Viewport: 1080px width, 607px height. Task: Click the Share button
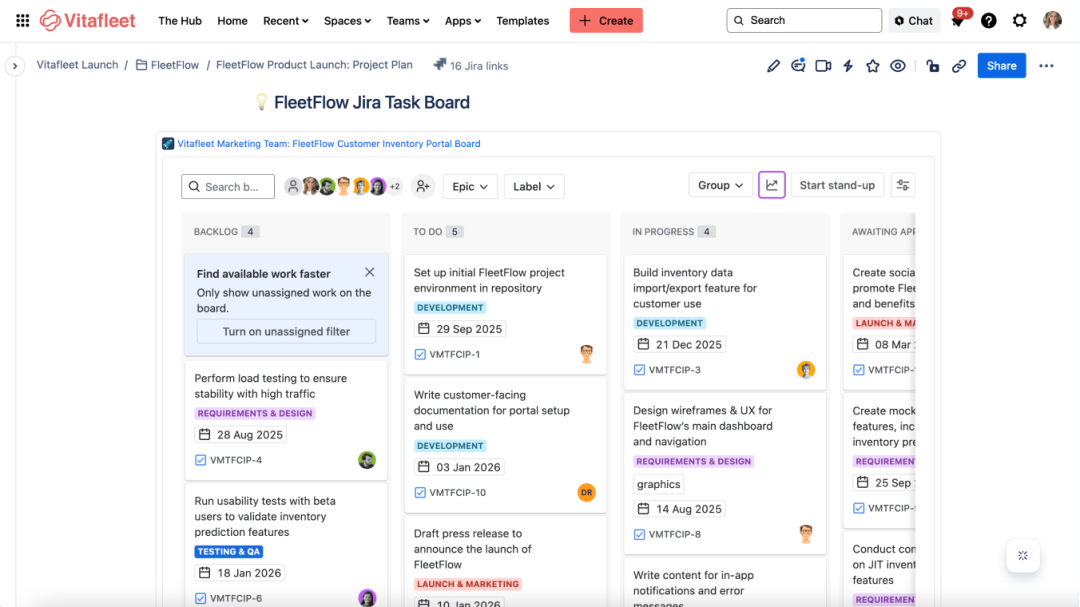coord(1001,65)
